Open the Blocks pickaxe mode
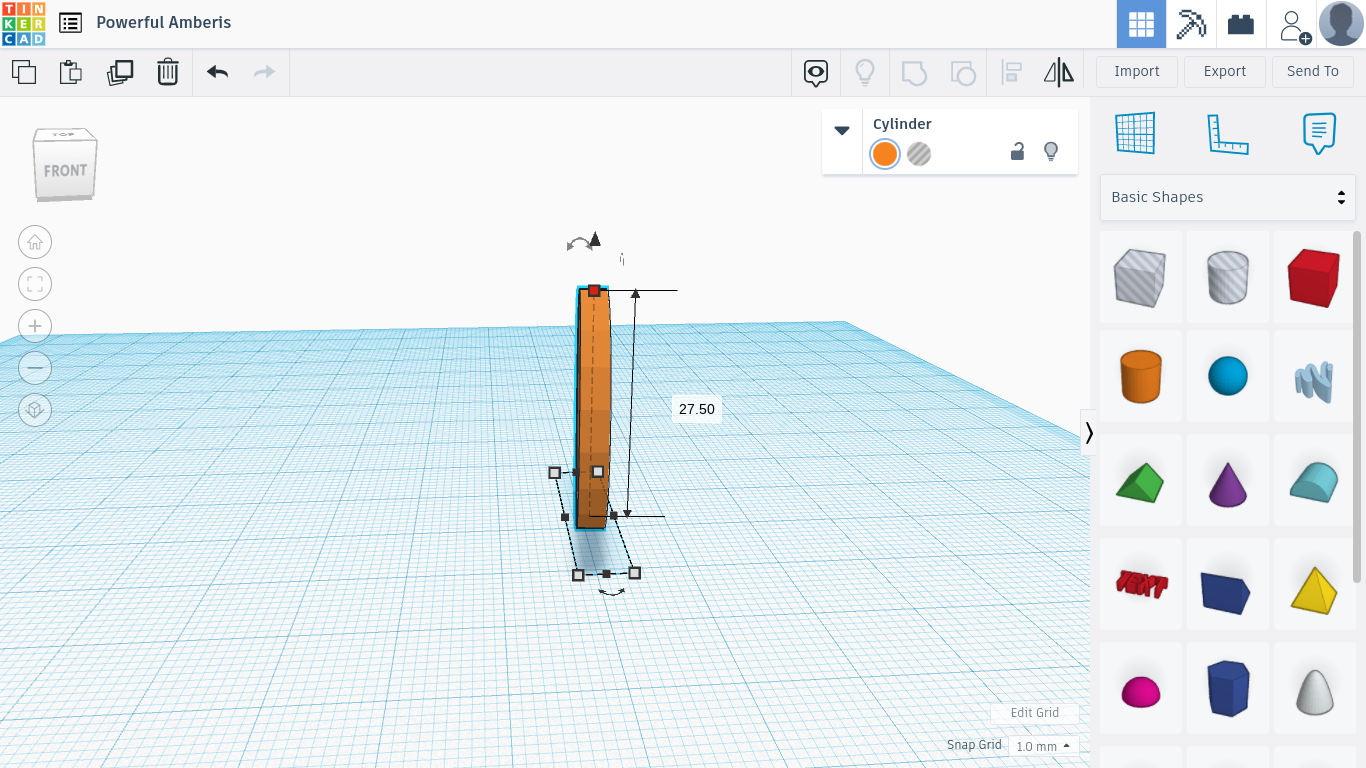This screenshot has width=1366, height=768. [1191, 24]
